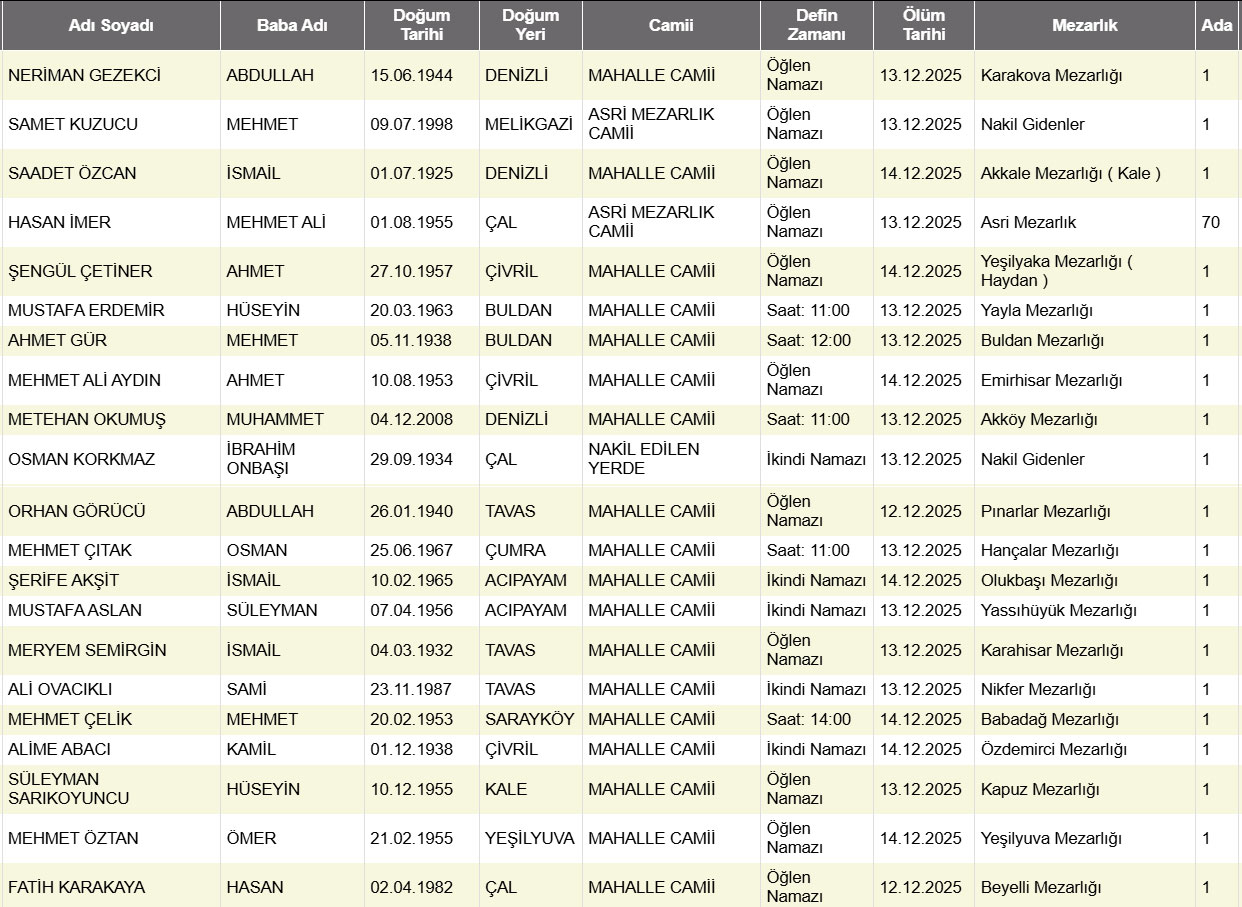
Task: Sort by the Ölüm Tarihi column header
Action: tap(923, 26)
